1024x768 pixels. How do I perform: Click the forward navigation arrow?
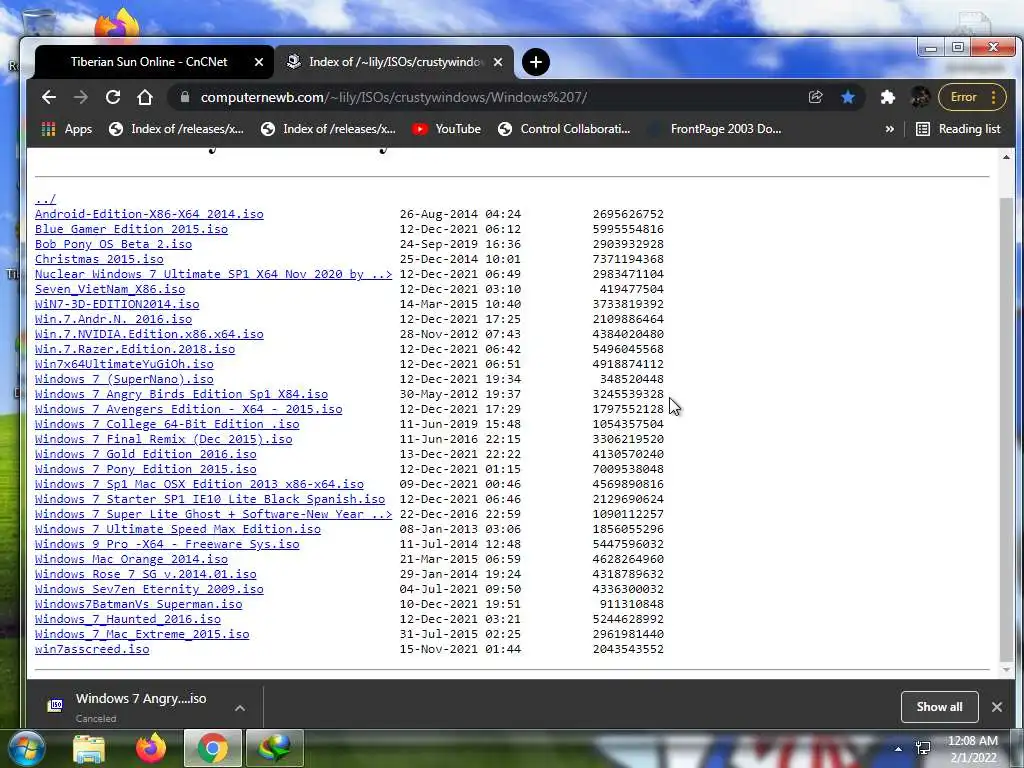coord(80,97)
